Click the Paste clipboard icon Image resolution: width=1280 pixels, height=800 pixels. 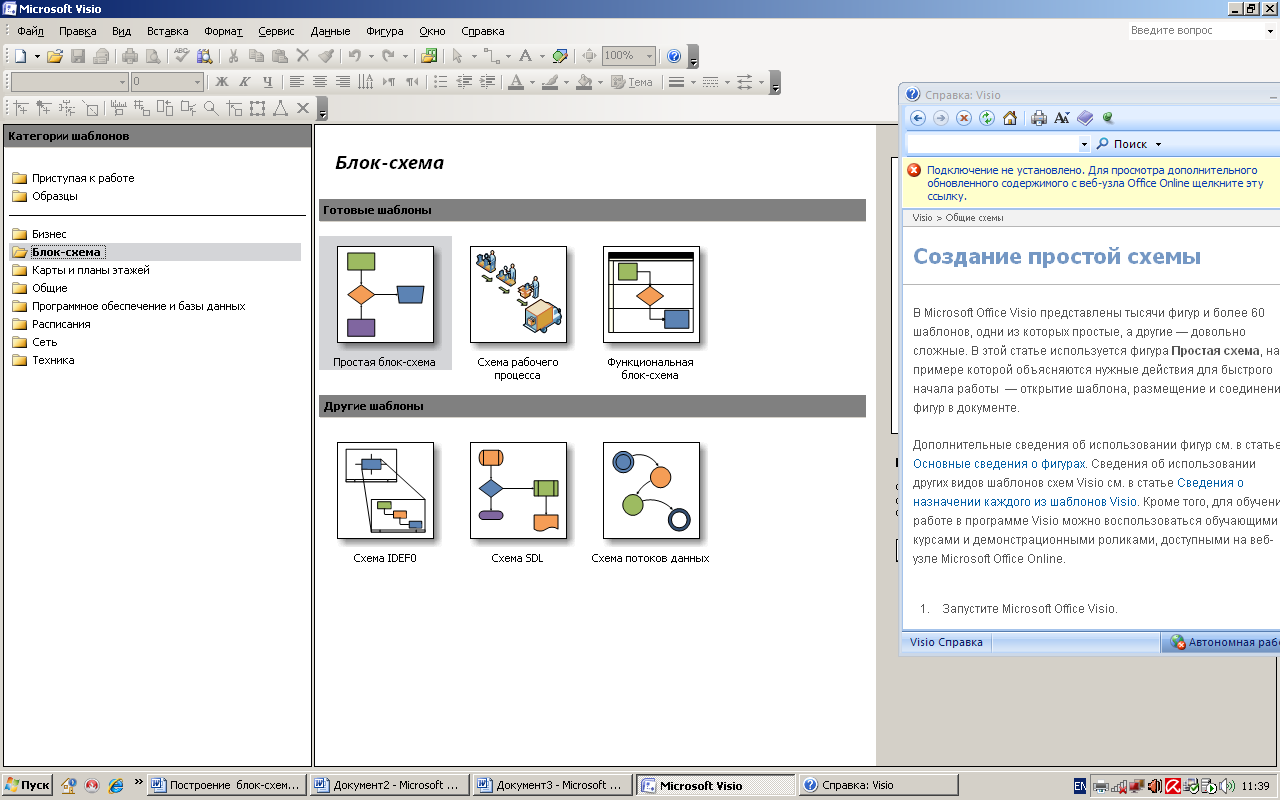pyautogui.click(x=279, y=57)
